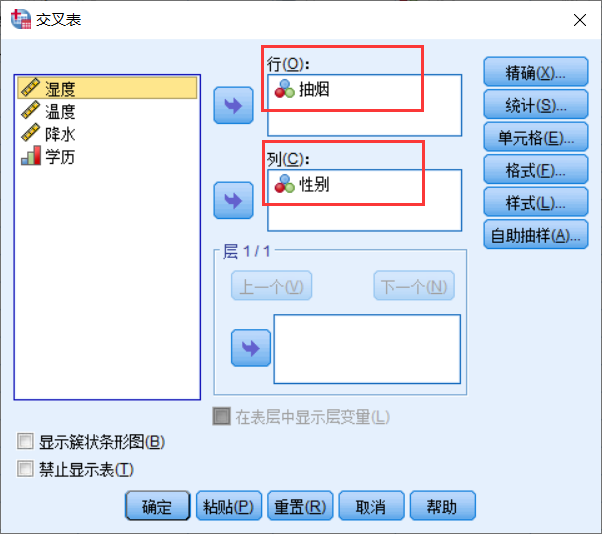This screenshot has height=534, width=602.
Task: Open the 自助抽样(A) dialog
Action: pyautogui.click(x=536, y=235)
